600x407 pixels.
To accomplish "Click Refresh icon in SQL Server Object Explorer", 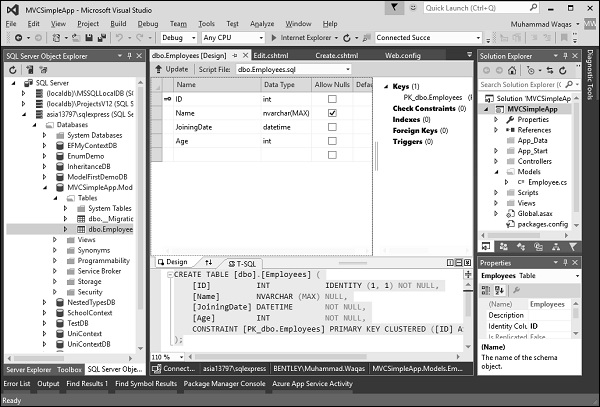I will tap(13, 71).
